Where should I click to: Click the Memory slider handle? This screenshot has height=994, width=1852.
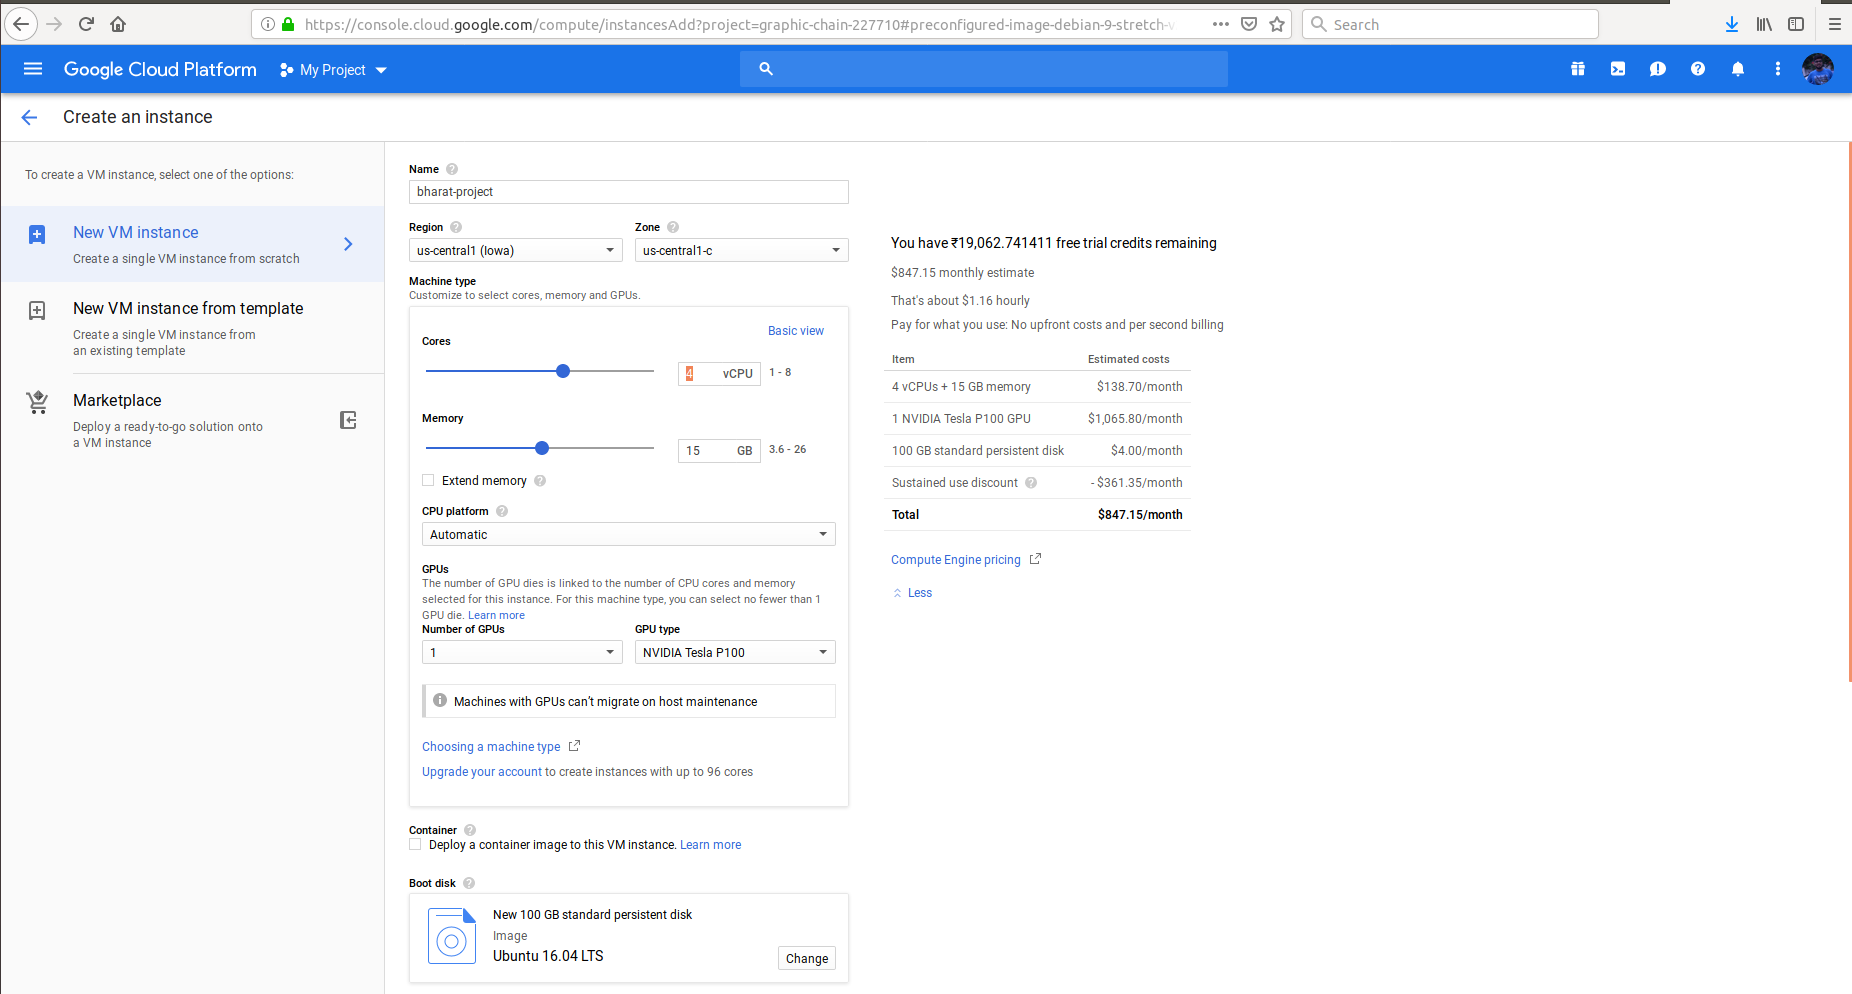click(542, 448)
